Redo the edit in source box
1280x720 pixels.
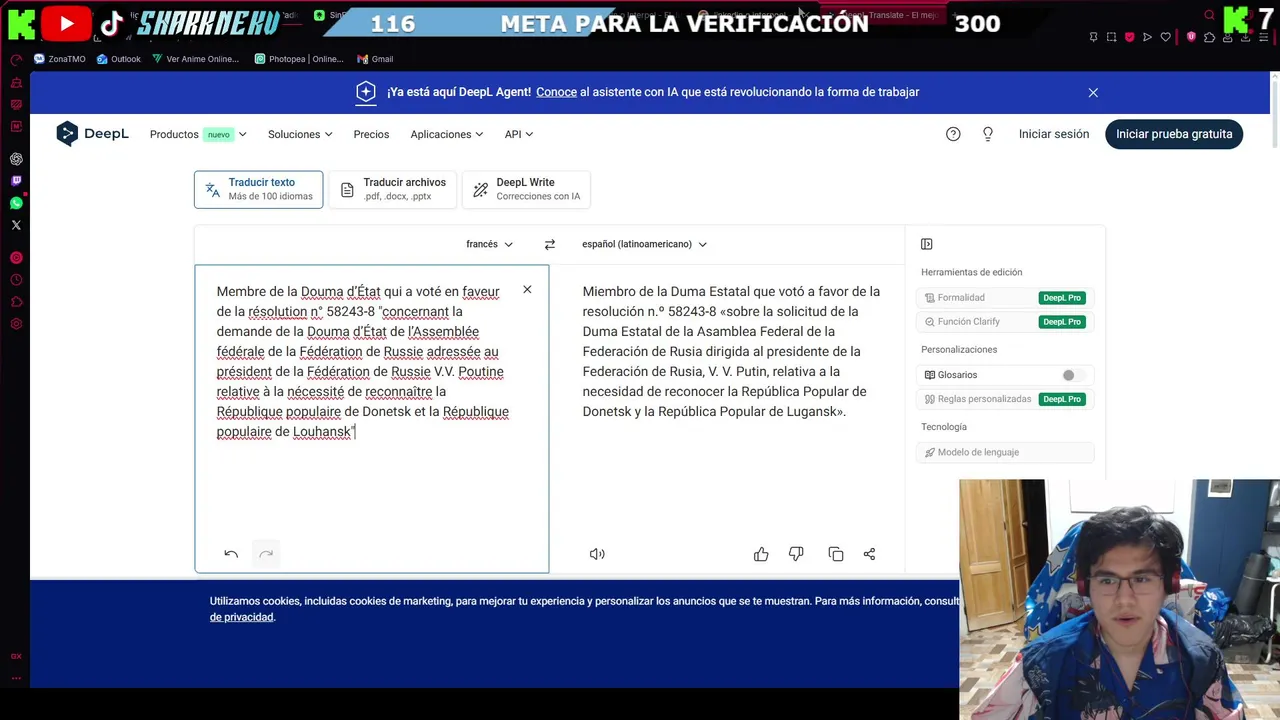(x=266, y=554)
